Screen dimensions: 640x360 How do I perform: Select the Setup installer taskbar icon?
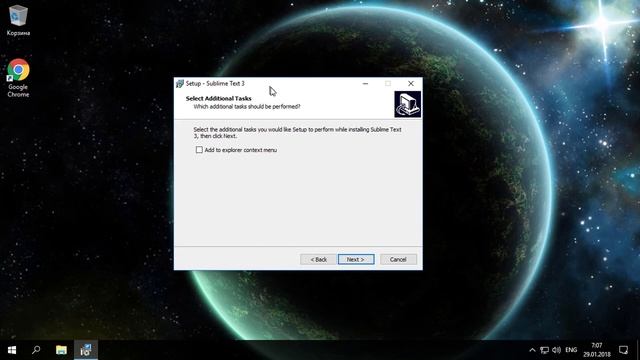(x=86, y=350)
